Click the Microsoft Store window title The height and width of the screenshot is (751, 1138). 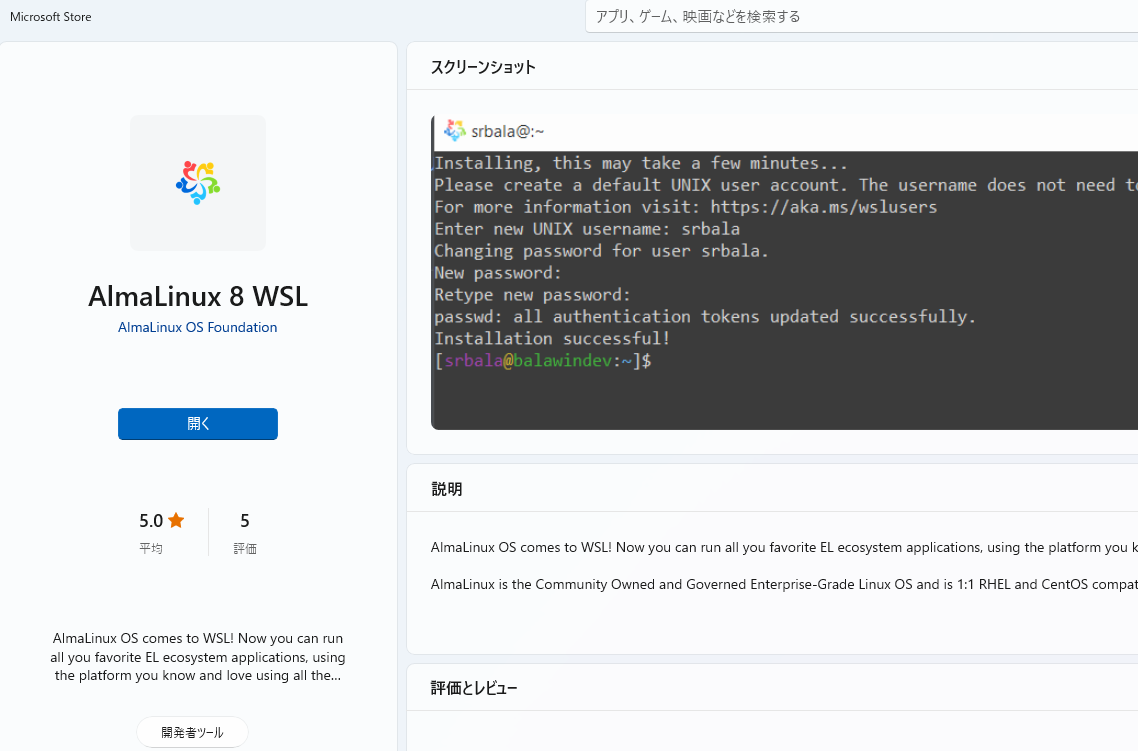(51, 17)
